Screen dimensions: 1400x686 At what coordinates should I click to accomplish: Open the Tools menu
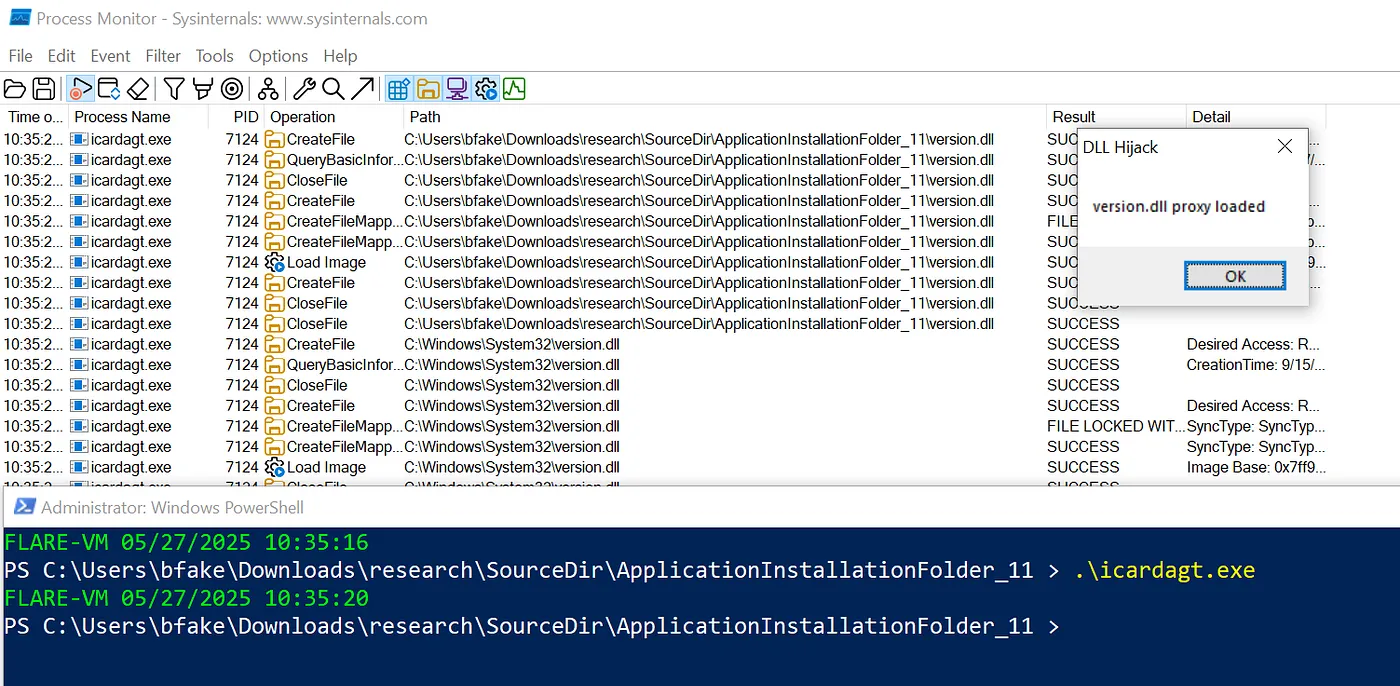(214, 56)
